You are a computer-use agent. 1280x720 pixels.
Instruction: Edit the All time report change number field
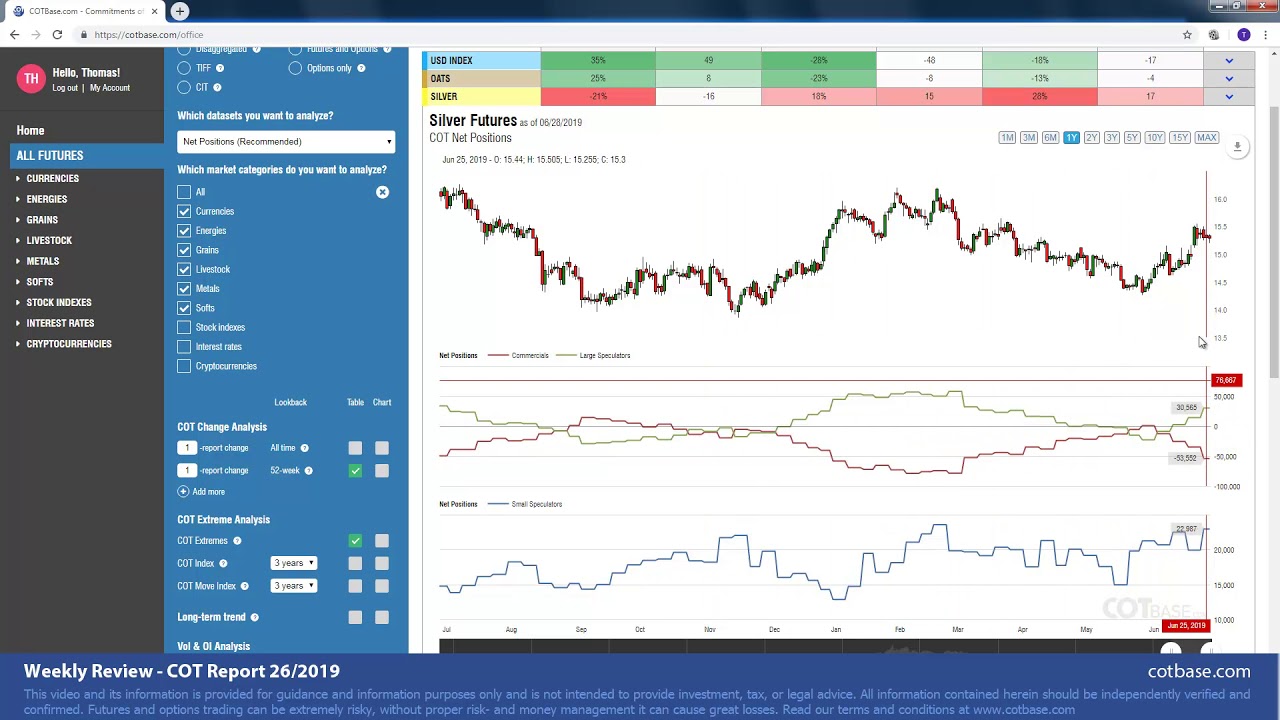[187, 448]
